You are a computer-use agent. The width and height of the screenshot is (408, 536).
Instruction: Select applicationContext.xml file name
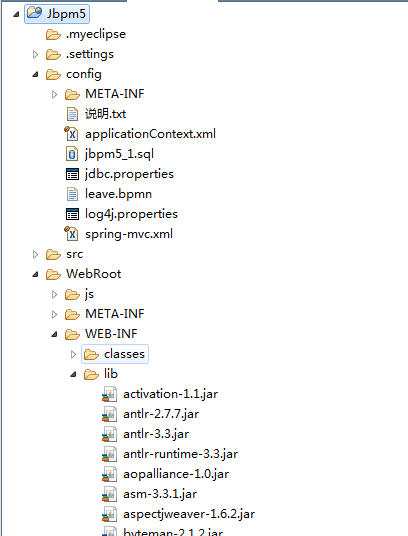[x=150, y=134]
